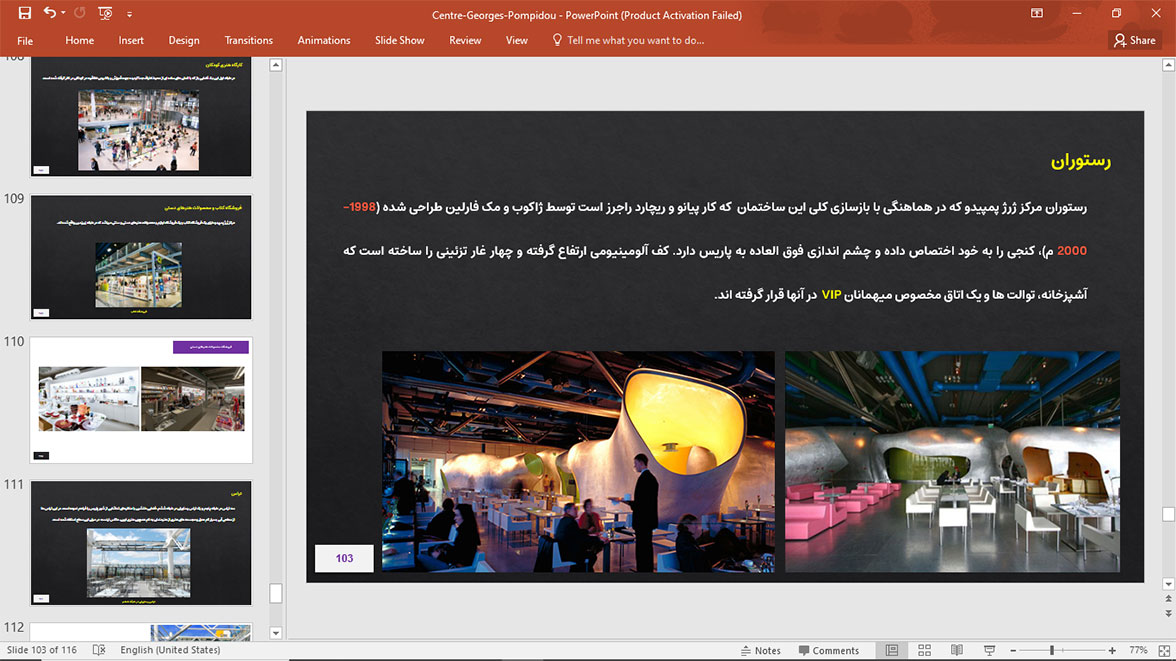Toggle the Comments pane
1176x661 pixels.
pyautogui.click(x=829, y=650)
